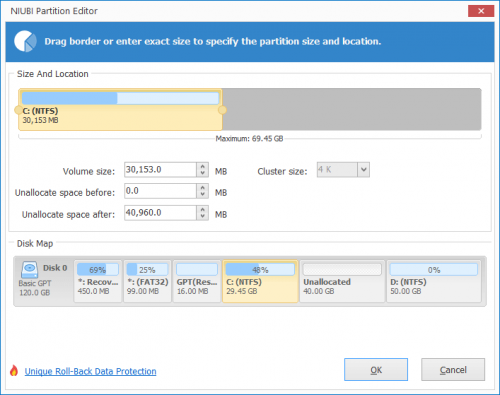Select the Unallocated 40.00 GB block
This screenshot has height=395, width=500.
click(x=342, y=281)
